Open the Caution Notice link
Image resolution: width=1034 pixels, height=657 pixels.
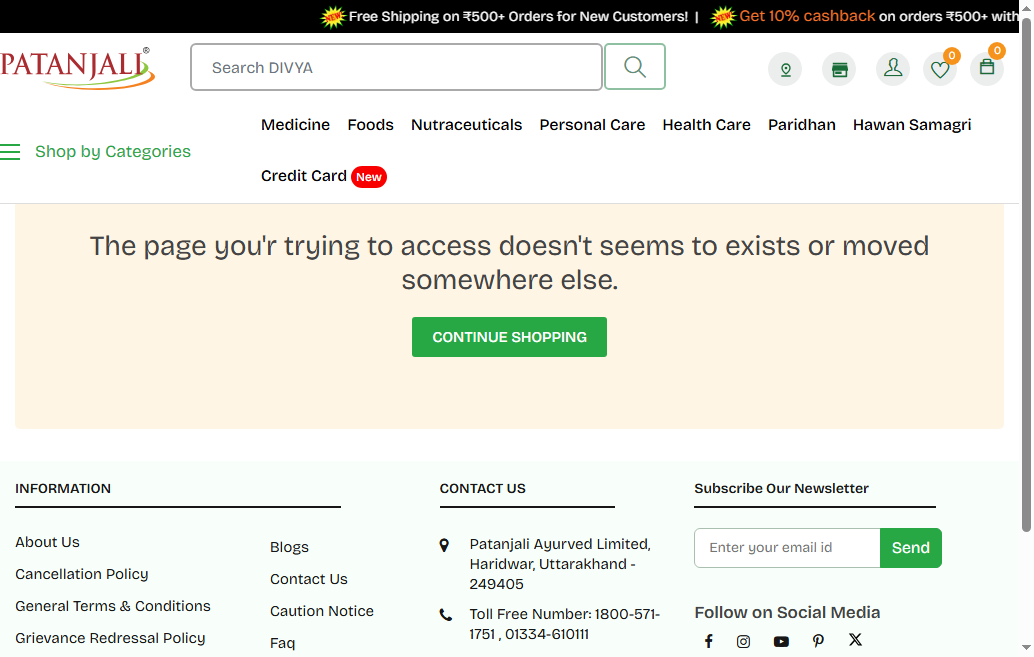(322, 611)
